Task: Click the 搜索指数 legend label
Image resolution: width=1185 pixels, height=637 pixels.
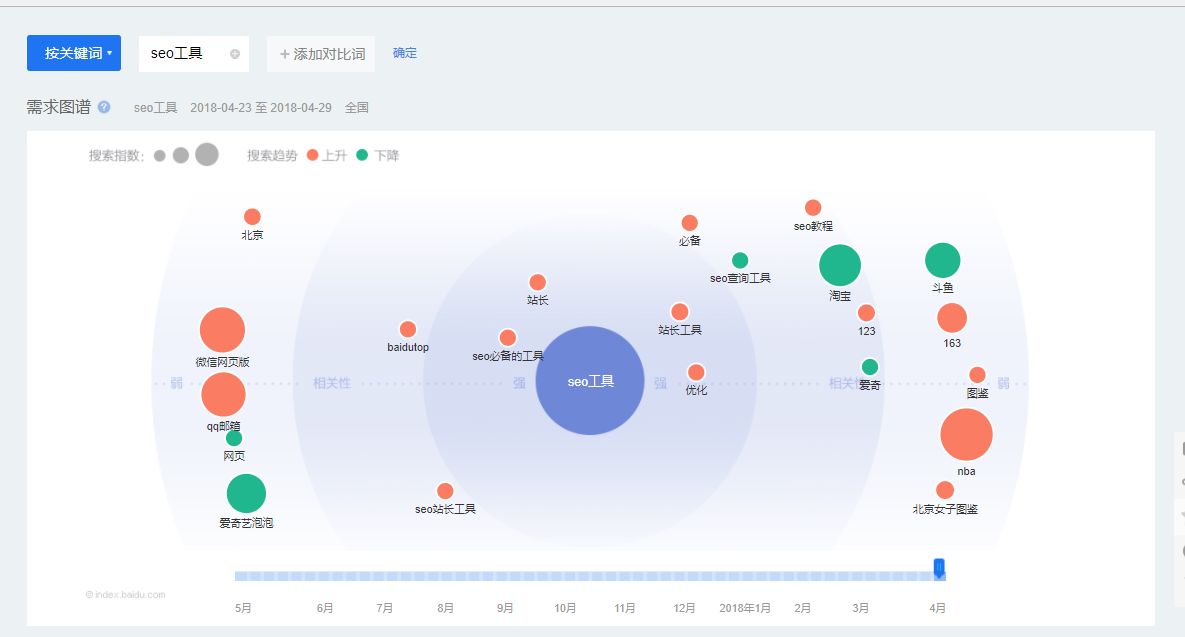Action: tap(116, 156)
